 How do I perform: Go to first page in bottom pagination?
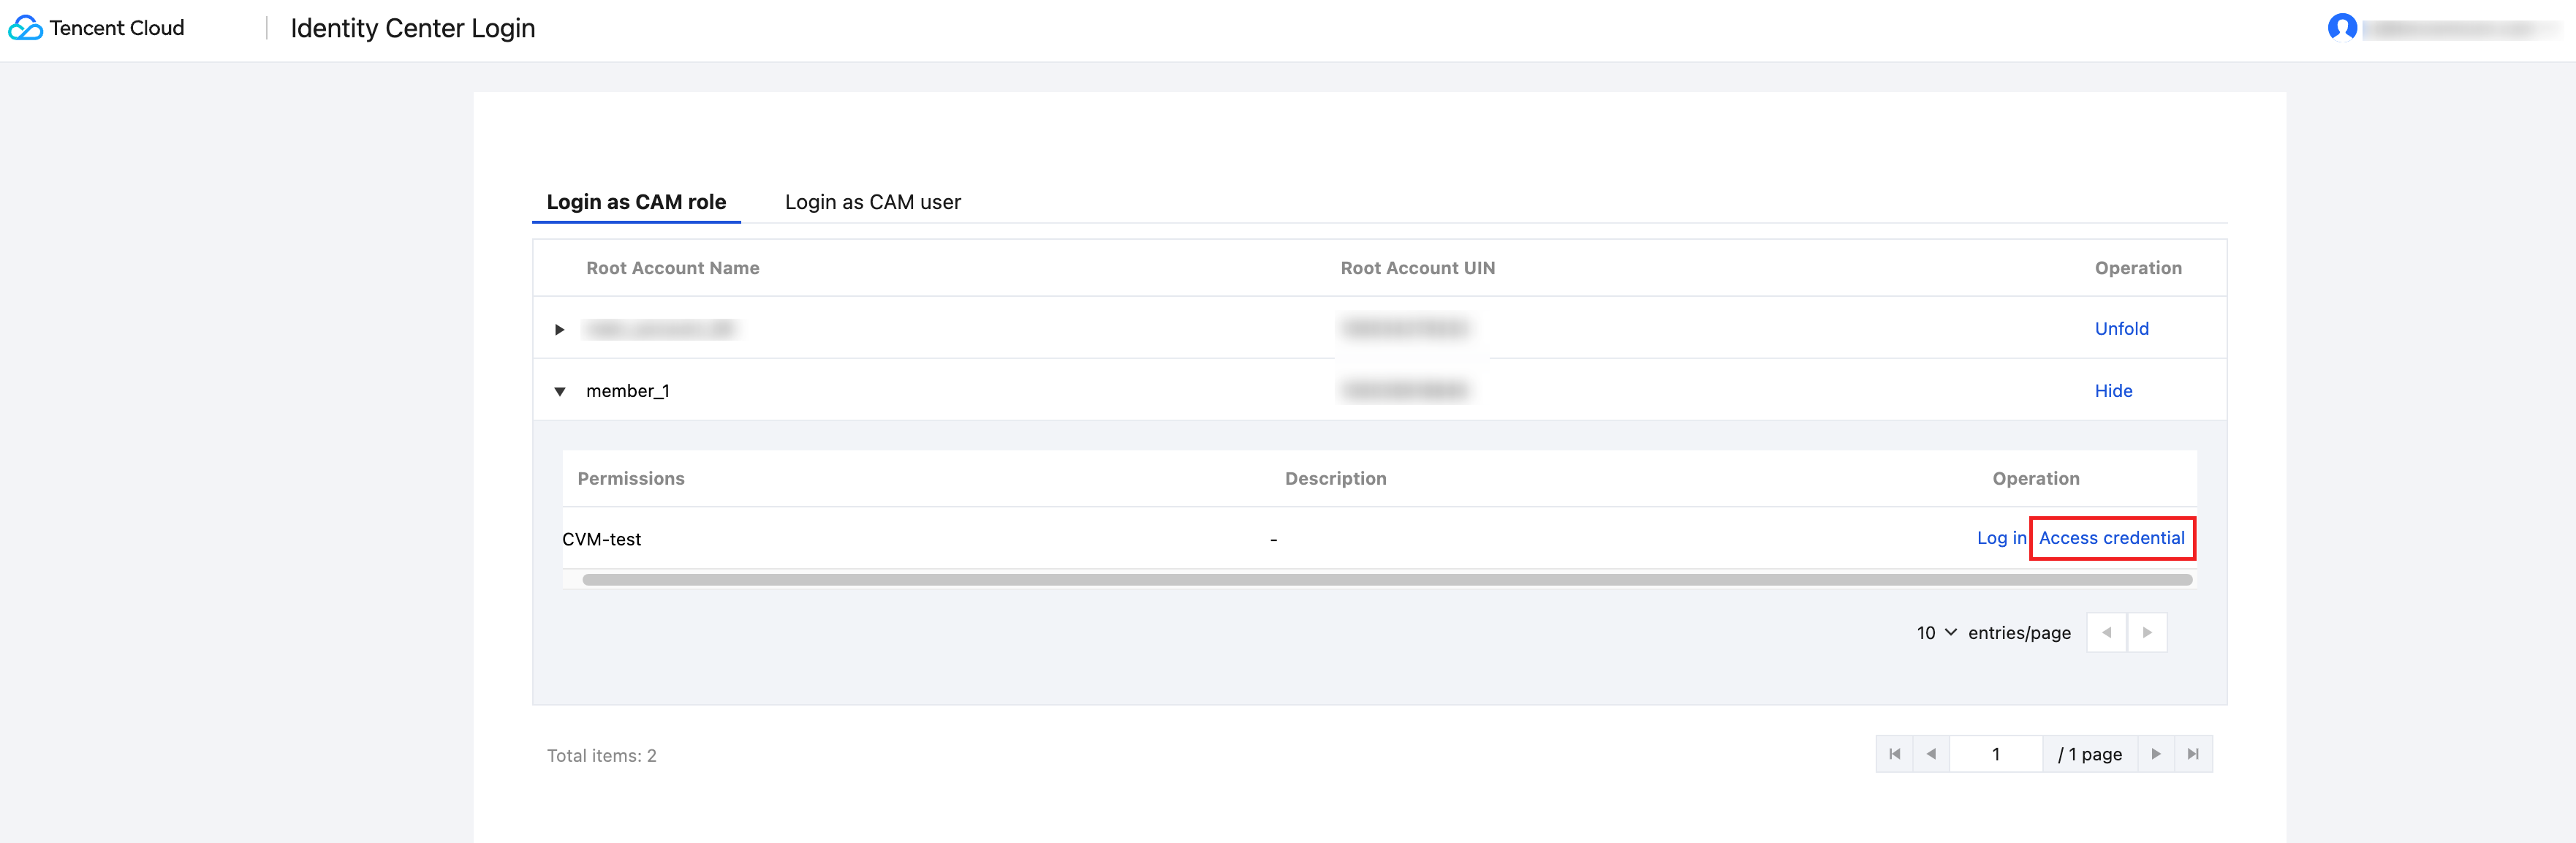coord(1894,754)
